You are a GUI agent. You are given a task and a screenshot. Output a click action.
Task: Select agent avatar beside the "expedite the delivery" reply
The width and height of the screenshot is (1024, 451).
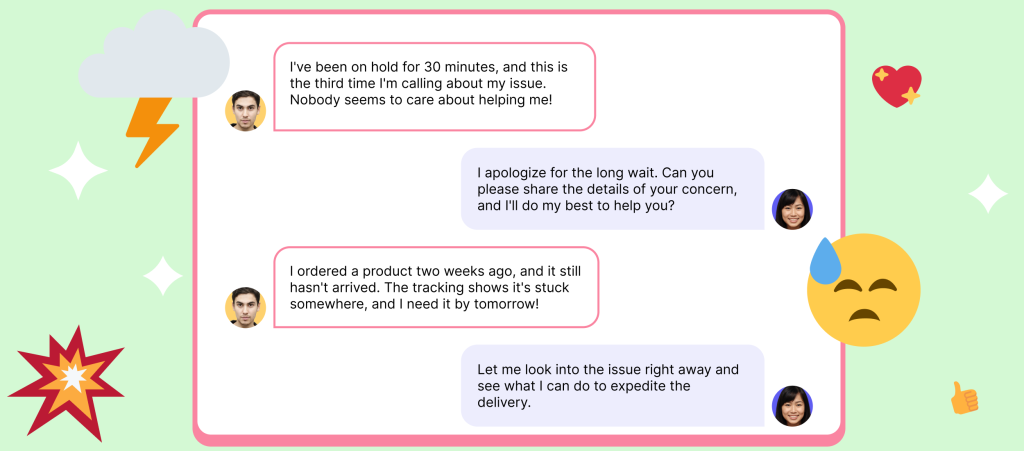tap(792, 406)
